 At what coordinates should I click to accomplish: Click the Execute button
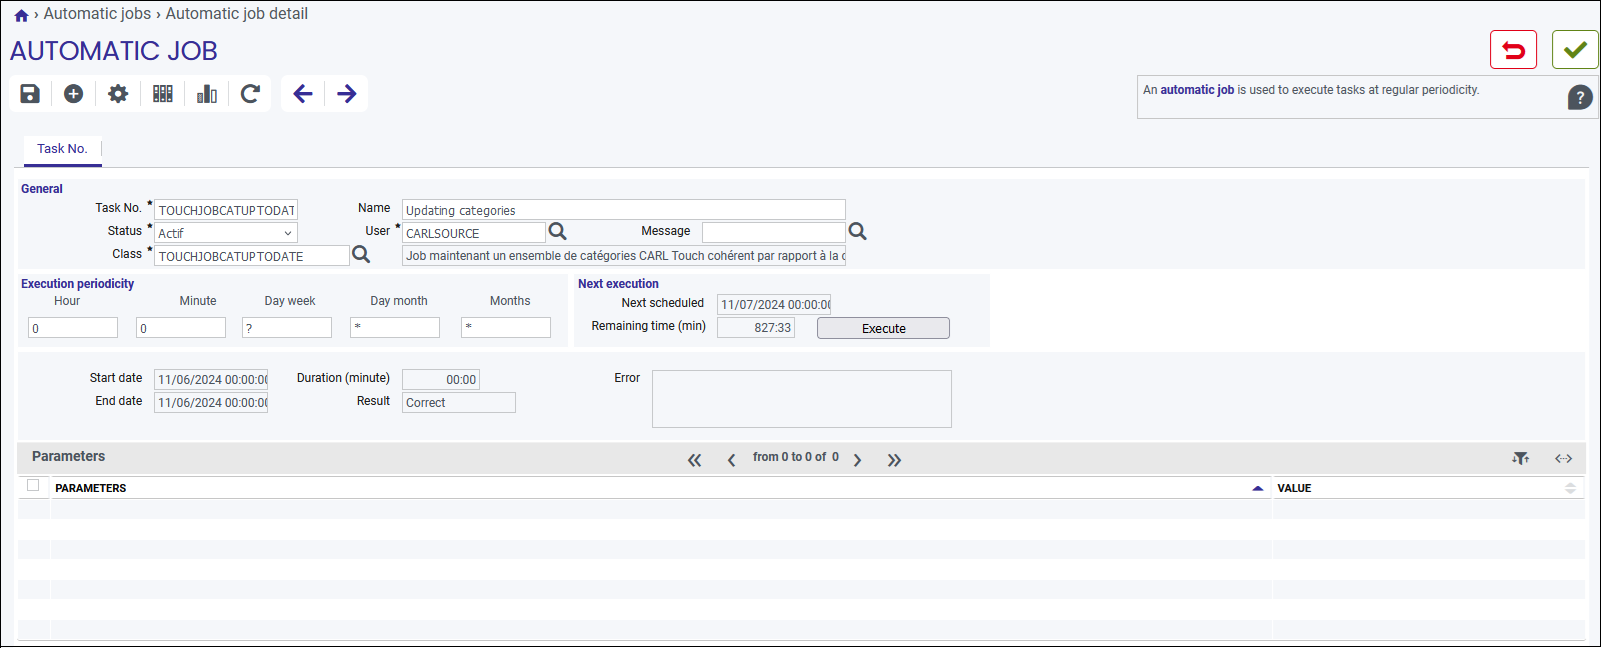pos(883,328)
